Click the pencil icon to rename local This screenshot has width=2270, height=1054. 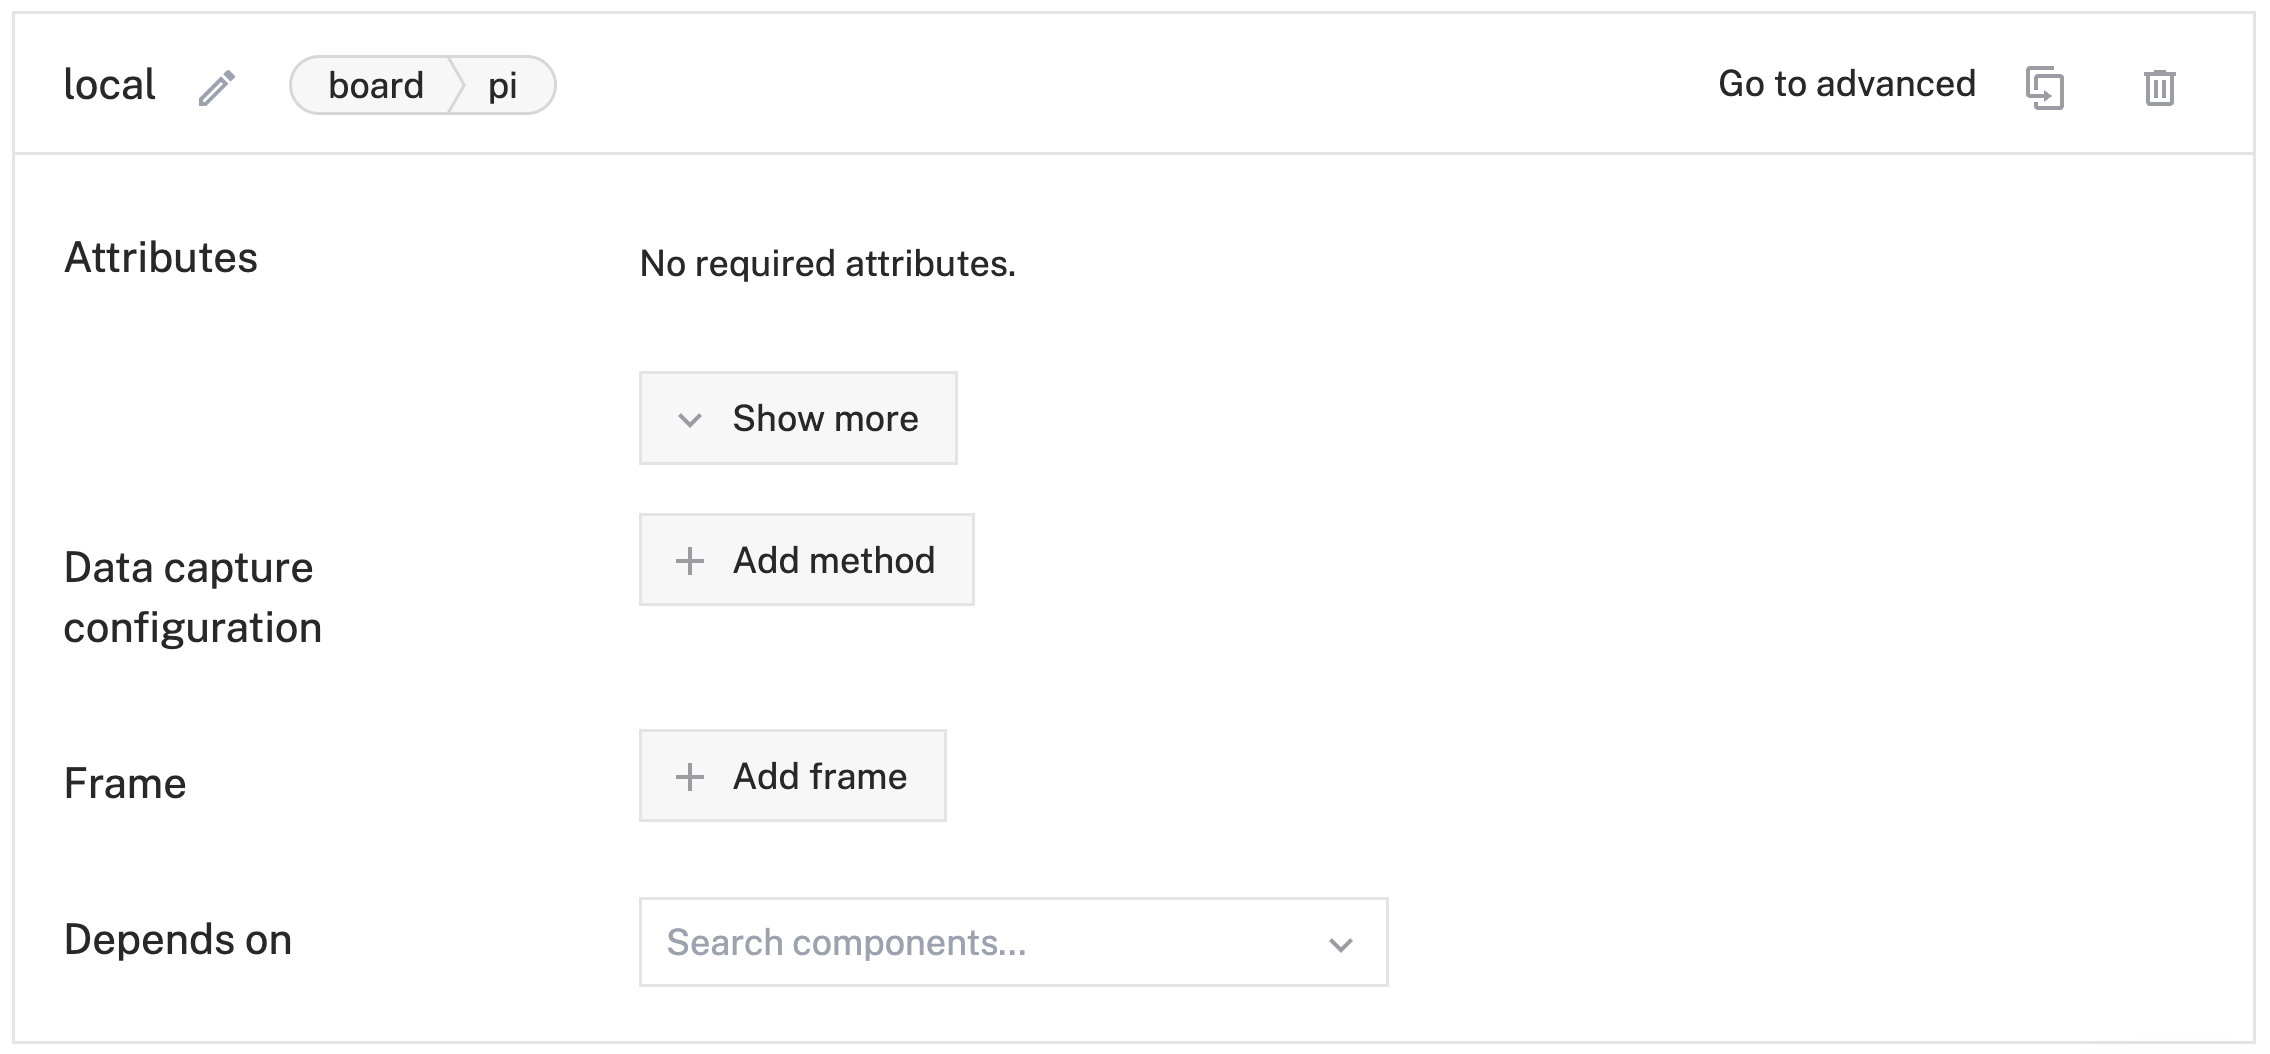pos(216,88)
